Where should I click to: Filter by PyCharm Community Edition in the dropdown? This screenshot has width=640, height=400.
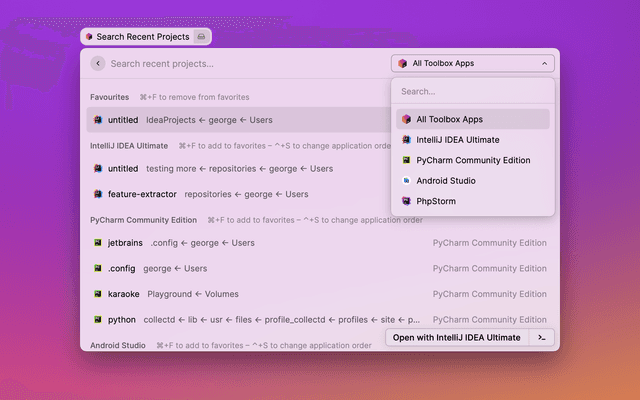[x=472, y=160]
